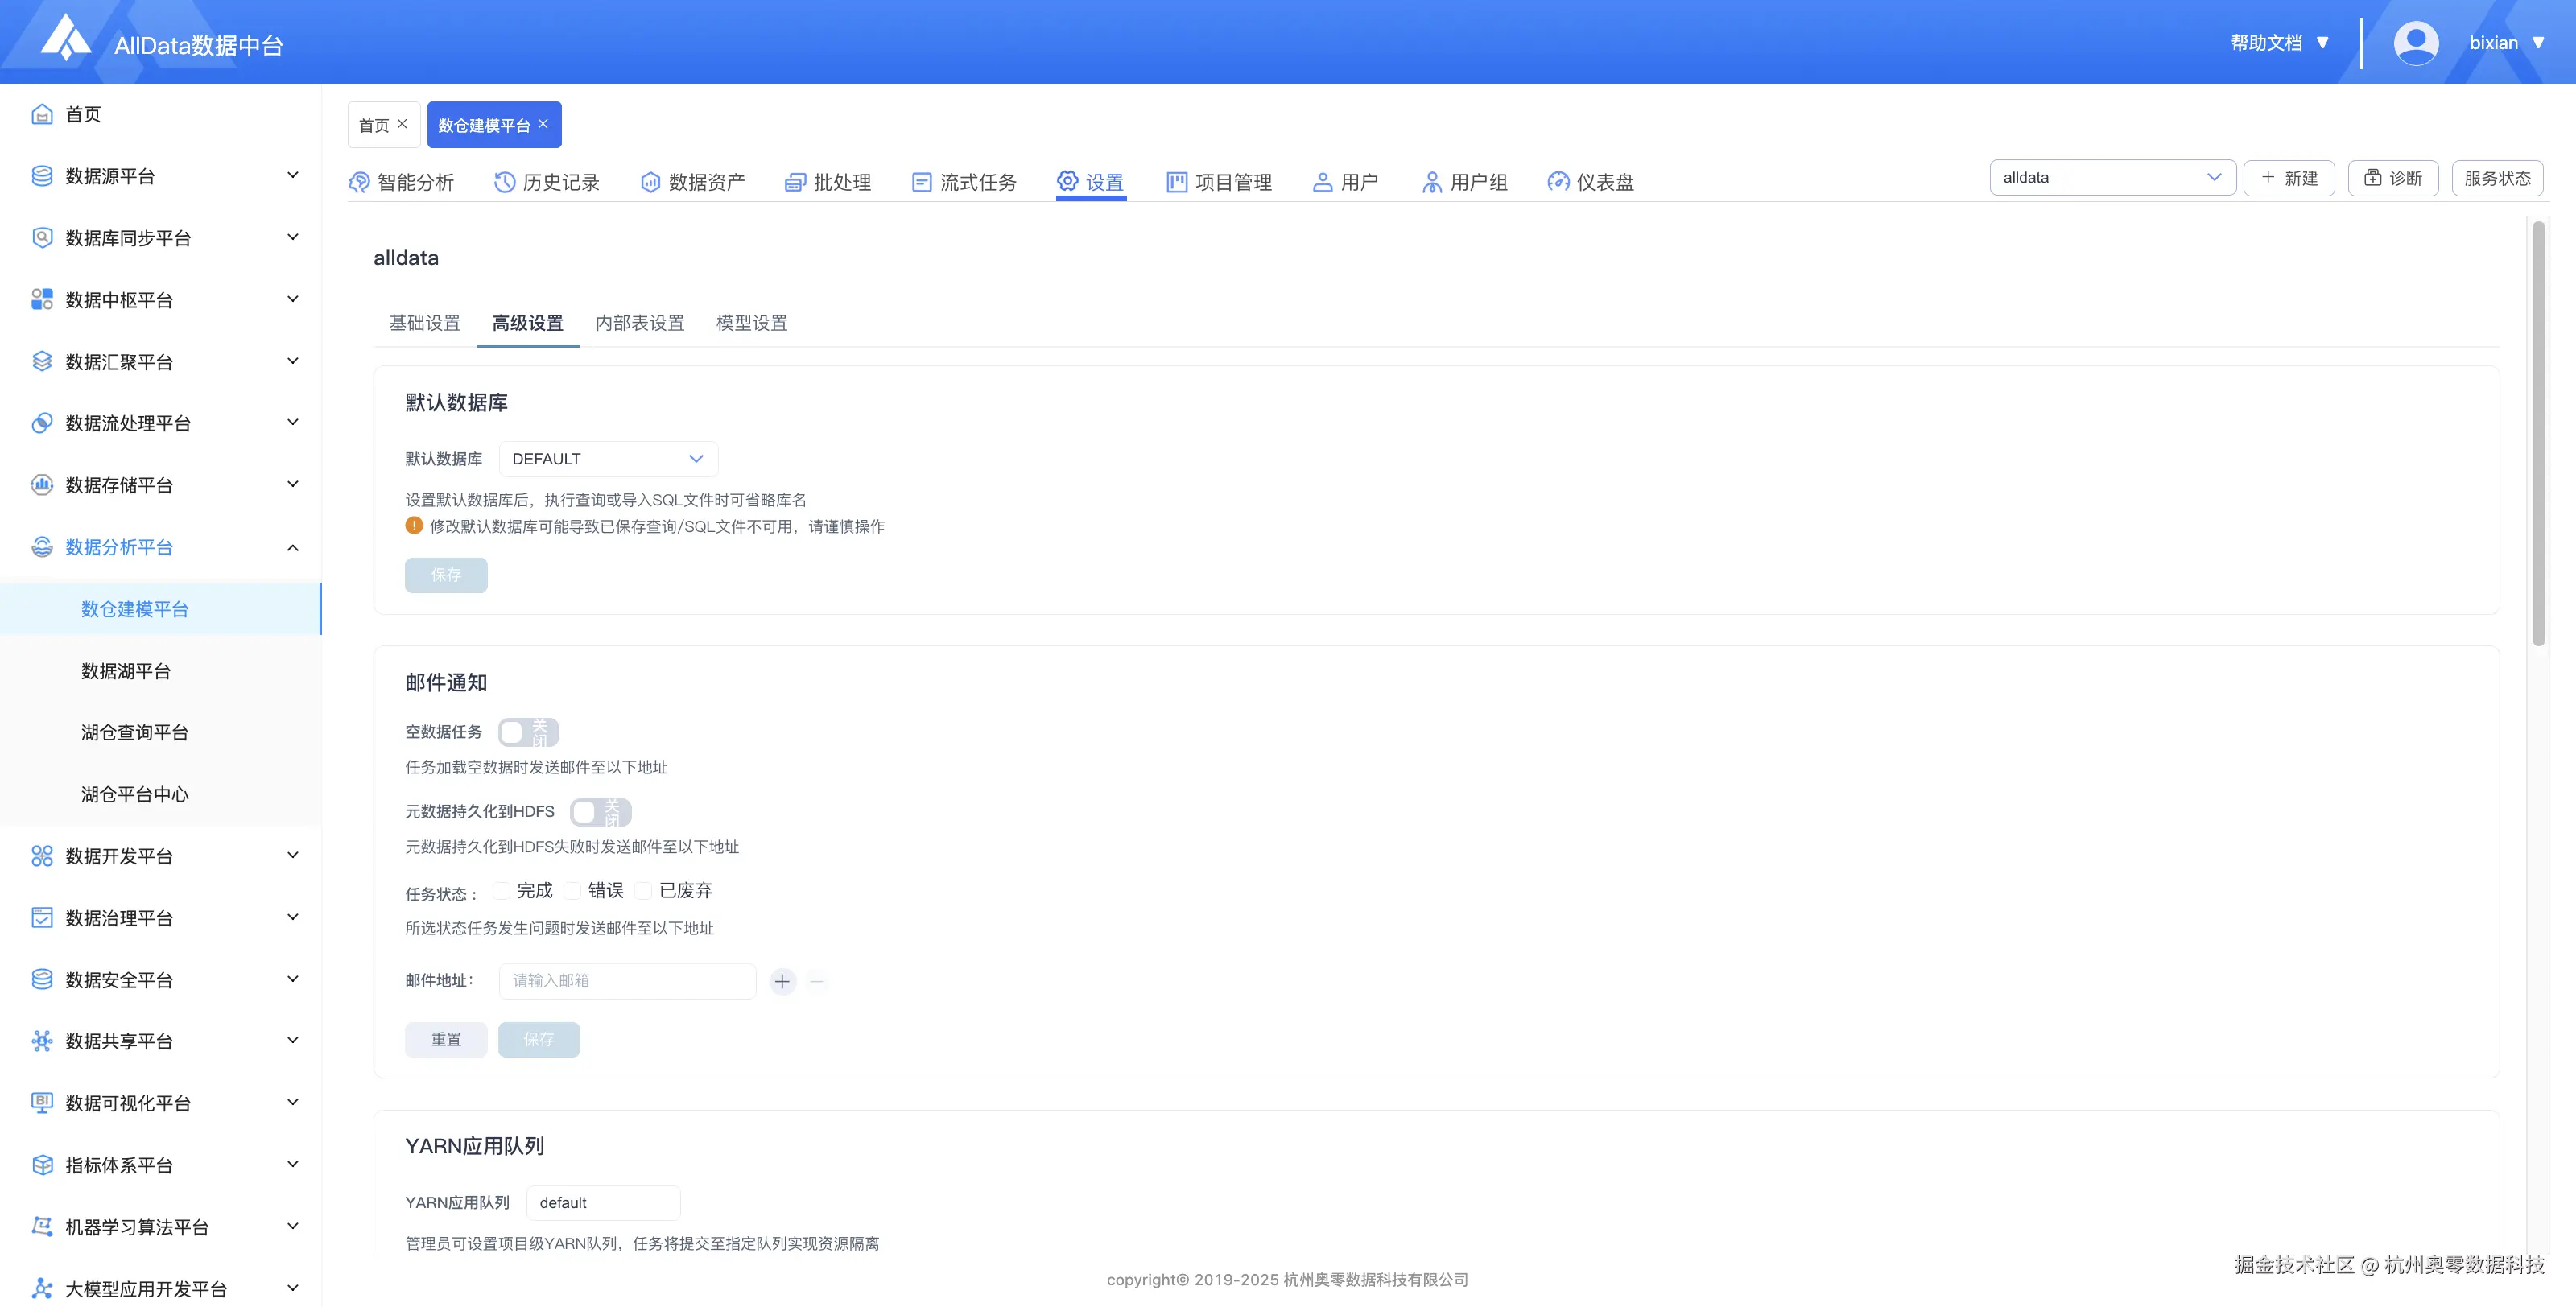This screenshot has height=1307, width=2576.
Task: Click the vertical scrollbar on the right
Action: coord(2538,432)
